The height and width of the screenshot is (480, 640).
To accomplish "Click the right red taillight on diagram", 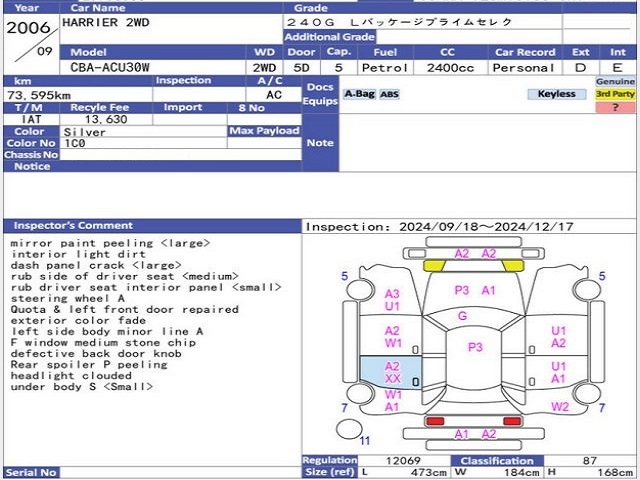I will point(512,420).
